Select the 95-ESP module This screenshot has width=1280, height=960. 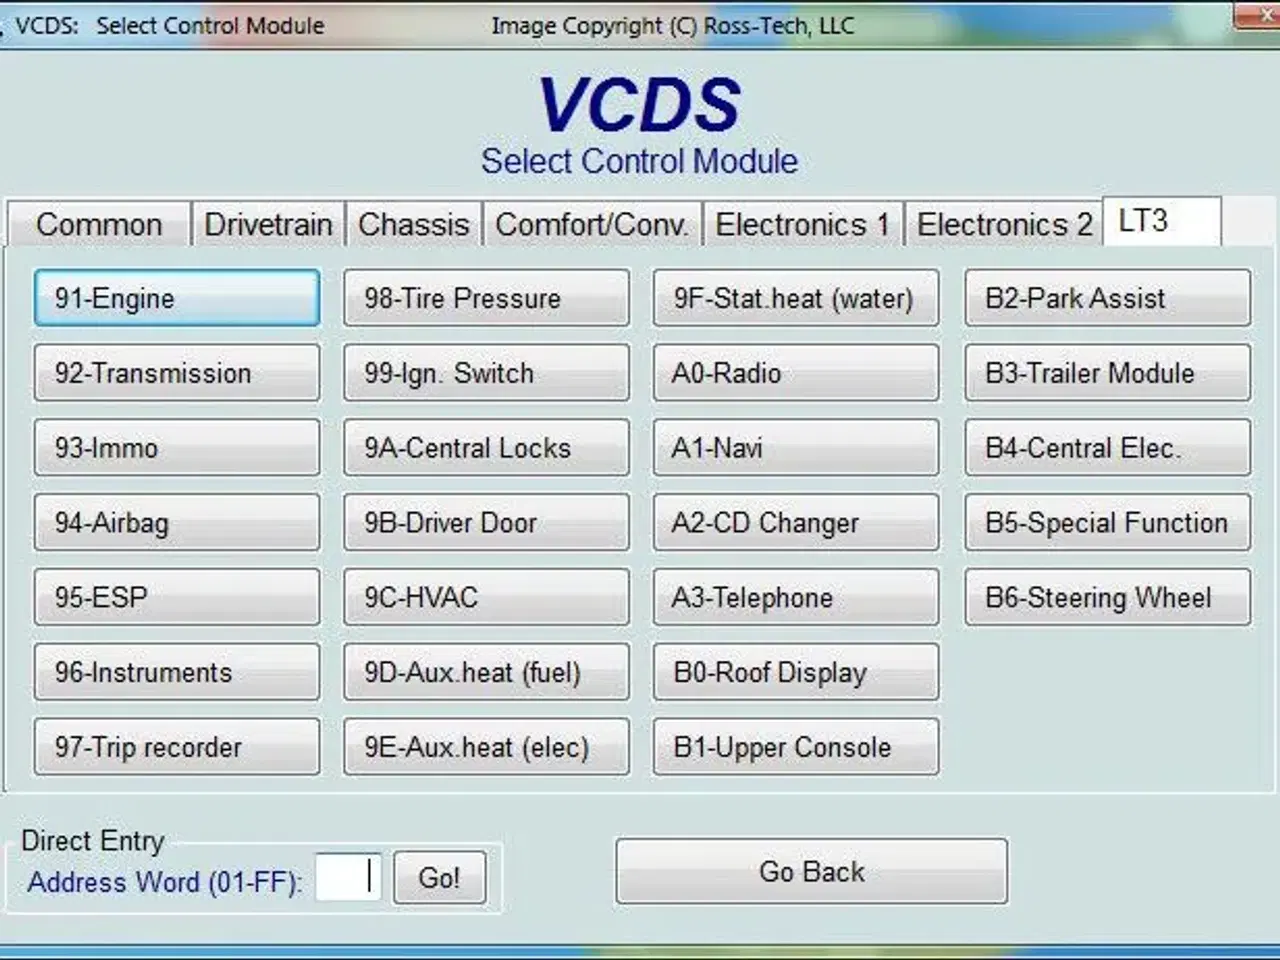tap(177, 597)
